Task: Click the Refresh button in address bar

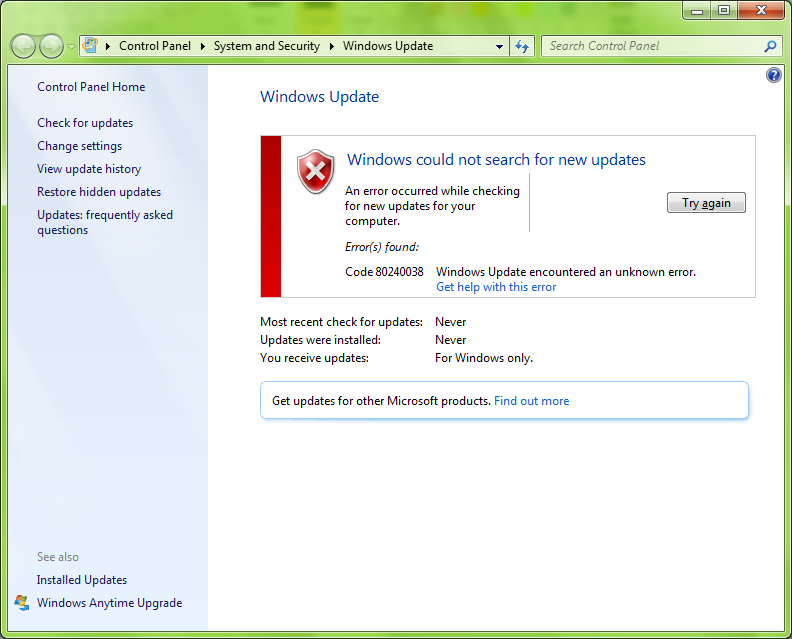Action: click(x=522, y=46)
